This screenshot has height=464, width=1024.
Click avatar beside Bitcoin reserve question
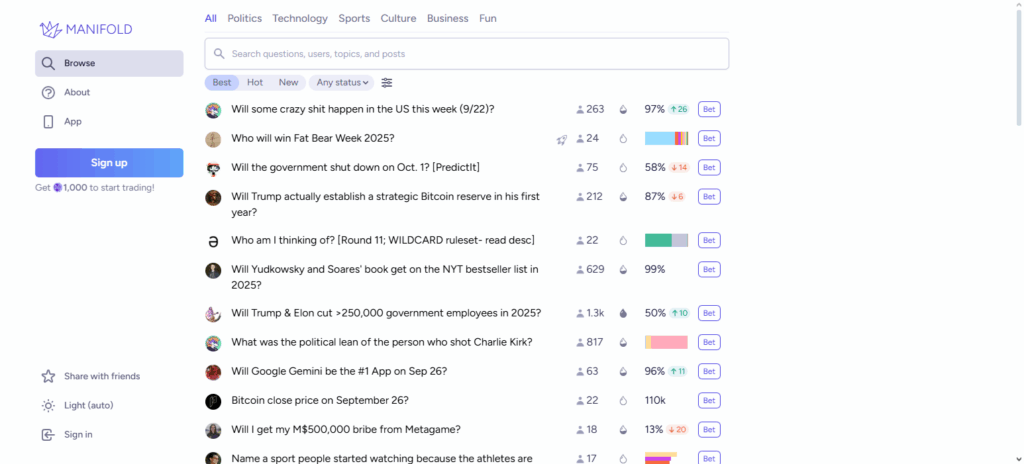click(x=213, y=197)
